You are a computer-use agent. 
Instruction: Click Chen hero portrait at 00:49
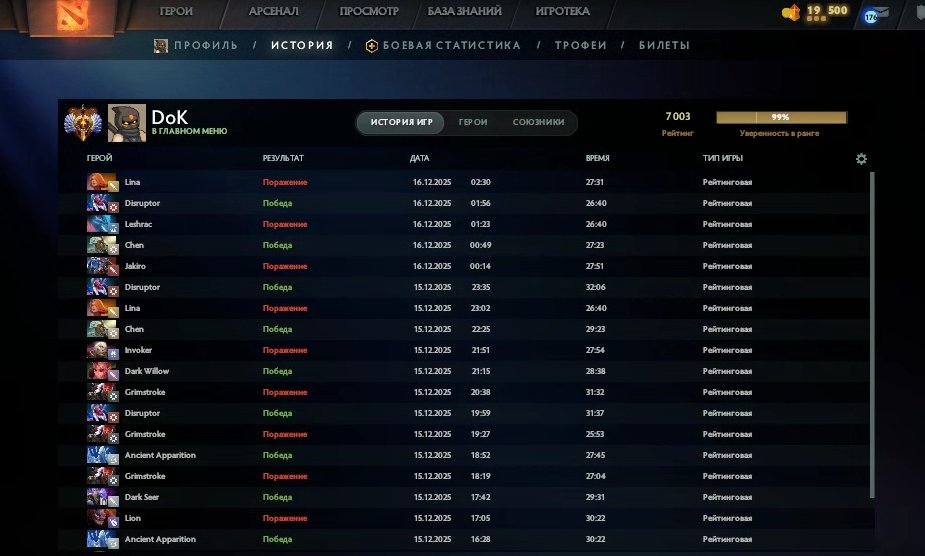103,245
